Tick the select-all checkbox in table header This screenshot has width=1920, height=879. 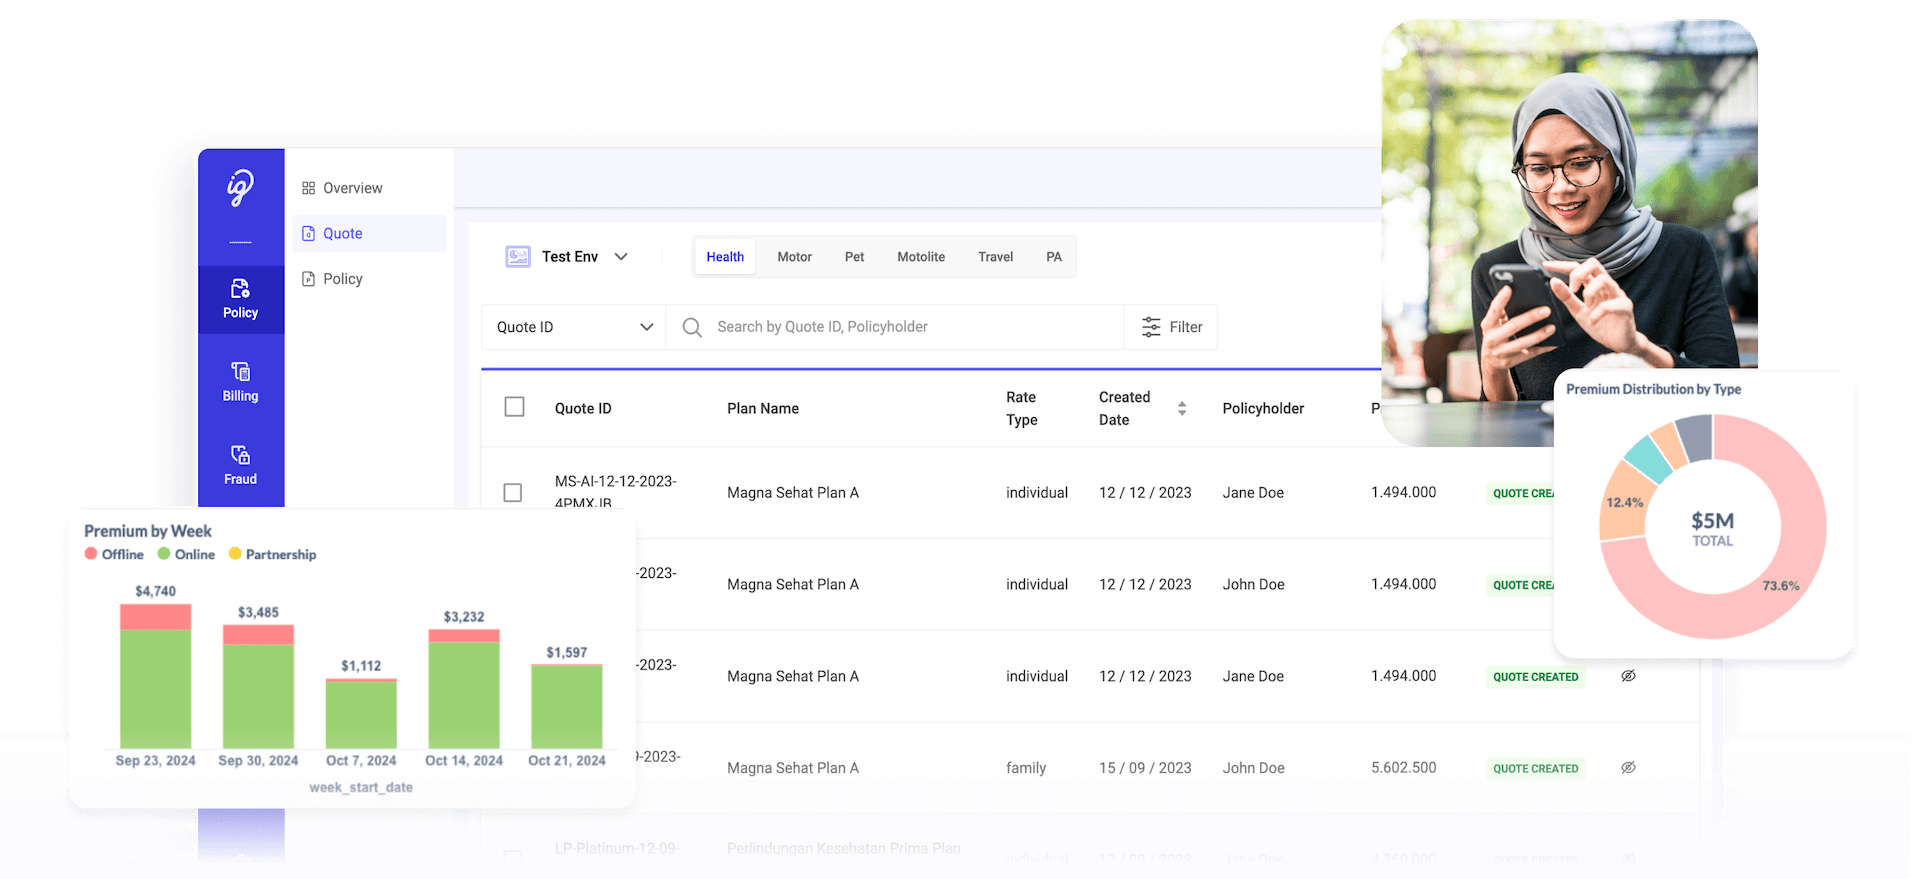[514, 407]
